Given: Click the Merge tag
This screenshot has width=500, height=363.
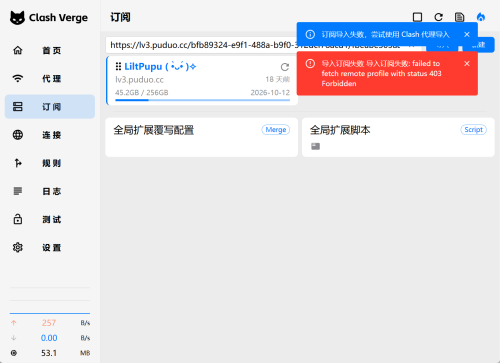Looking at the screenshot, I should click(x=276, y=130).
